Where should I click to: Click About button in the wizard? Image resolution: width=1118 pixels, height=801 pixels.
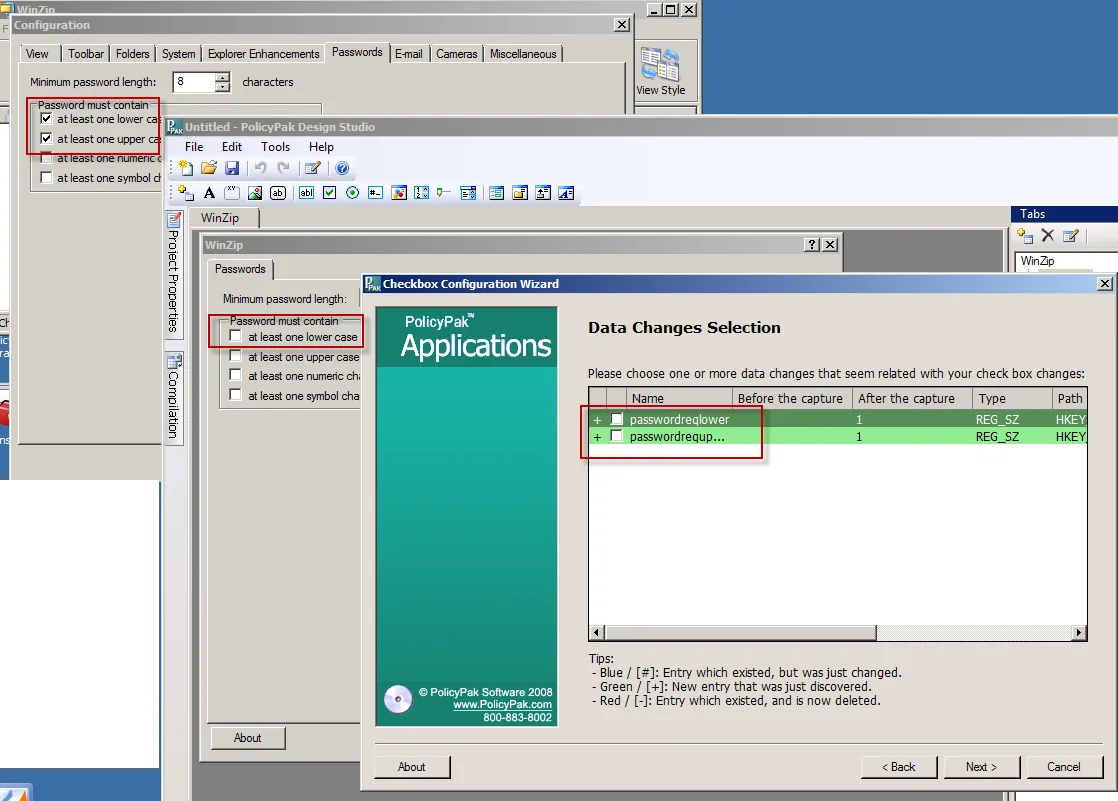[411, 767]
